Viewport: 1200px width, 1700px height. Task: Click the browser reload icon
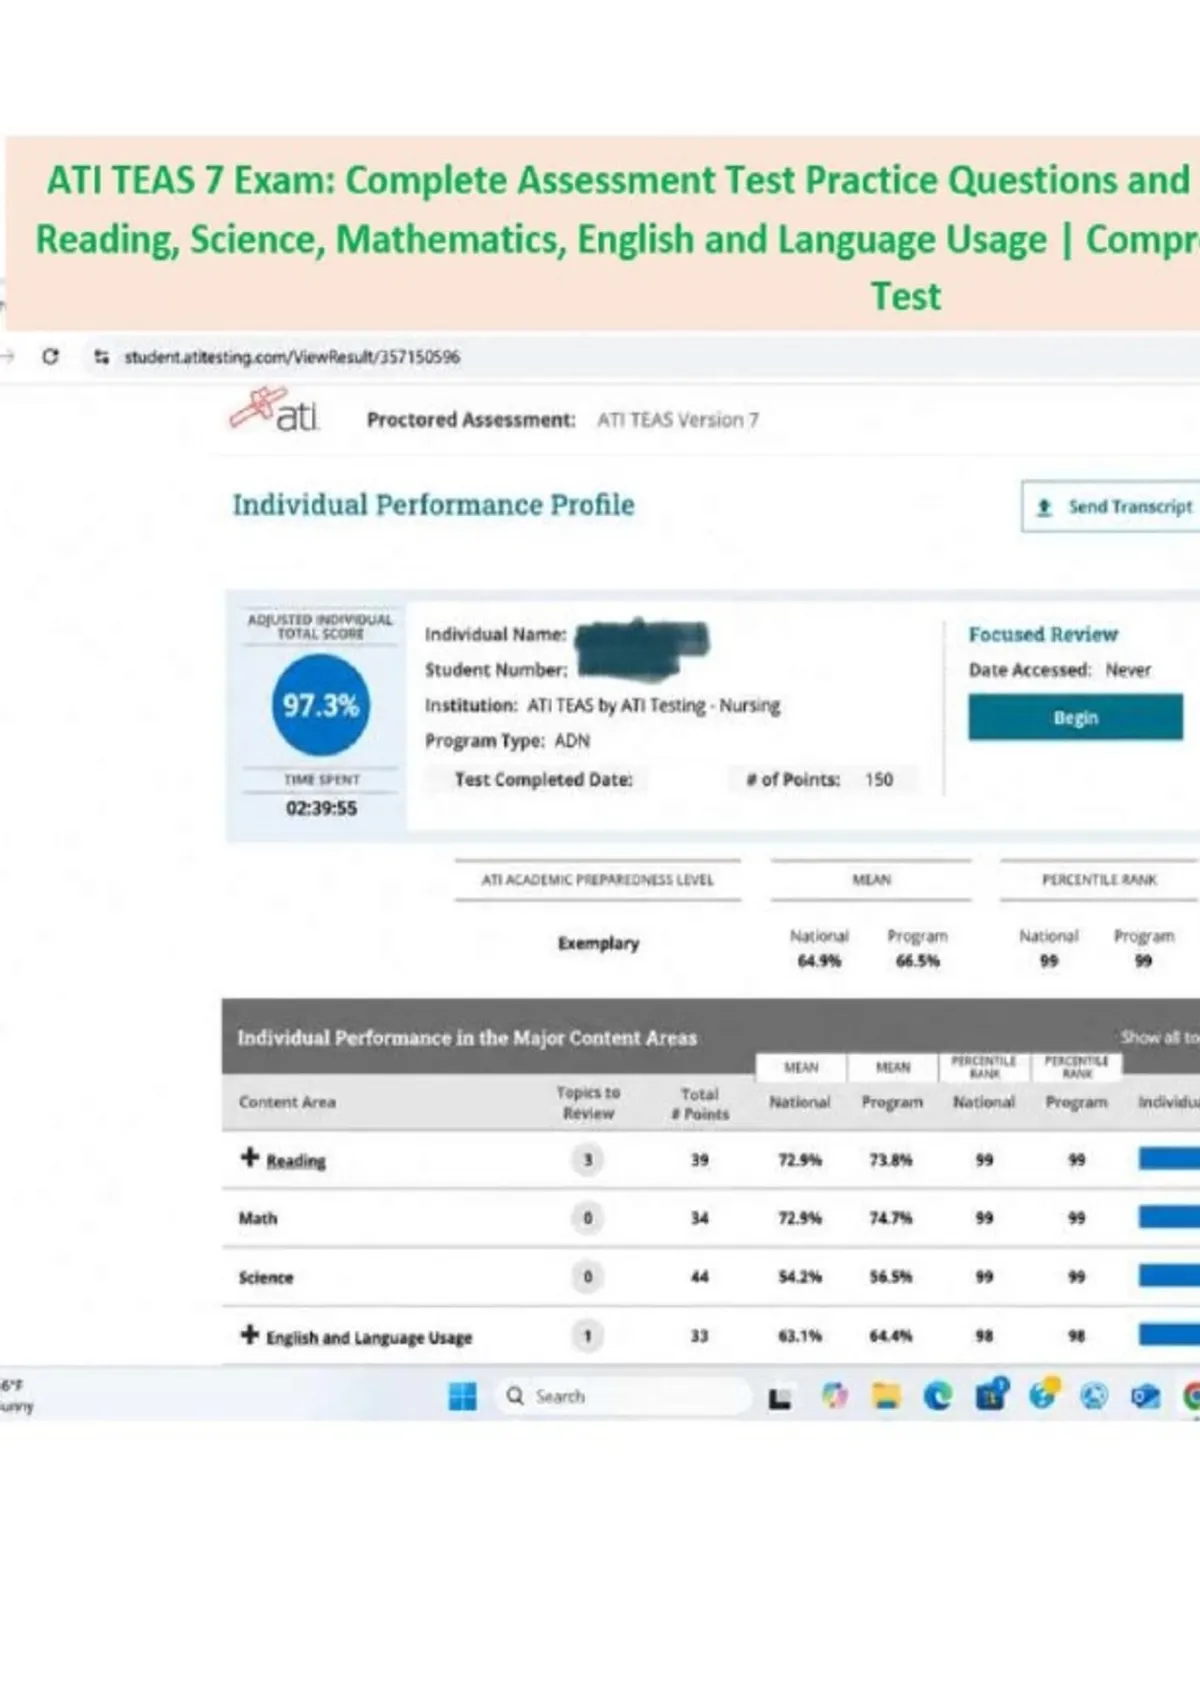50,356
